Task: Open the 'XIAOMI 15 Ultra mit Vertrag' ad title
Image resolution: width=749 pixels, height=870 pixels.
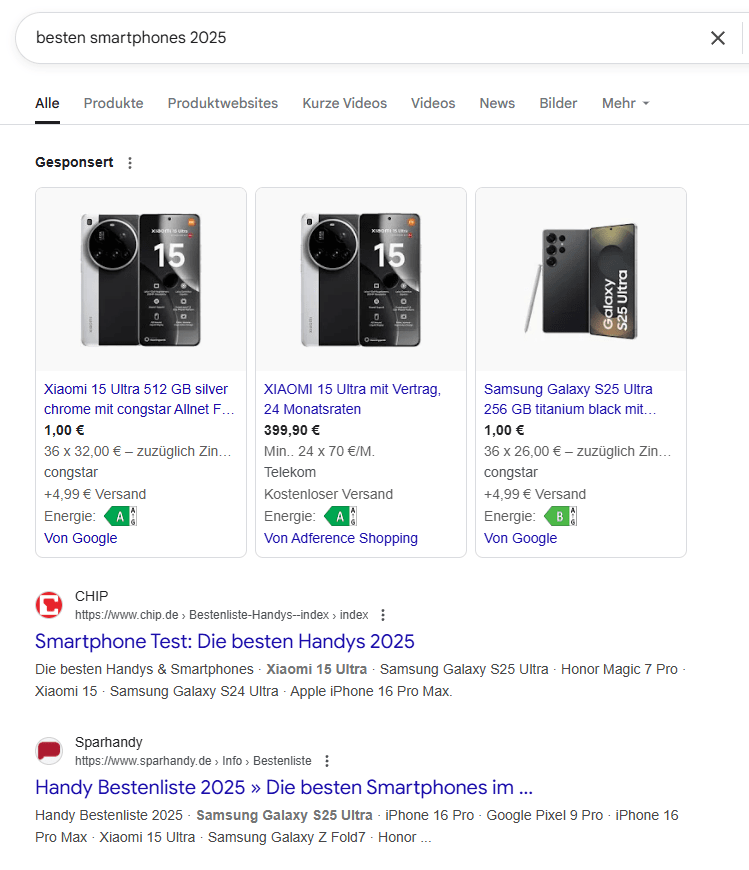Action: tap(352, 399)
